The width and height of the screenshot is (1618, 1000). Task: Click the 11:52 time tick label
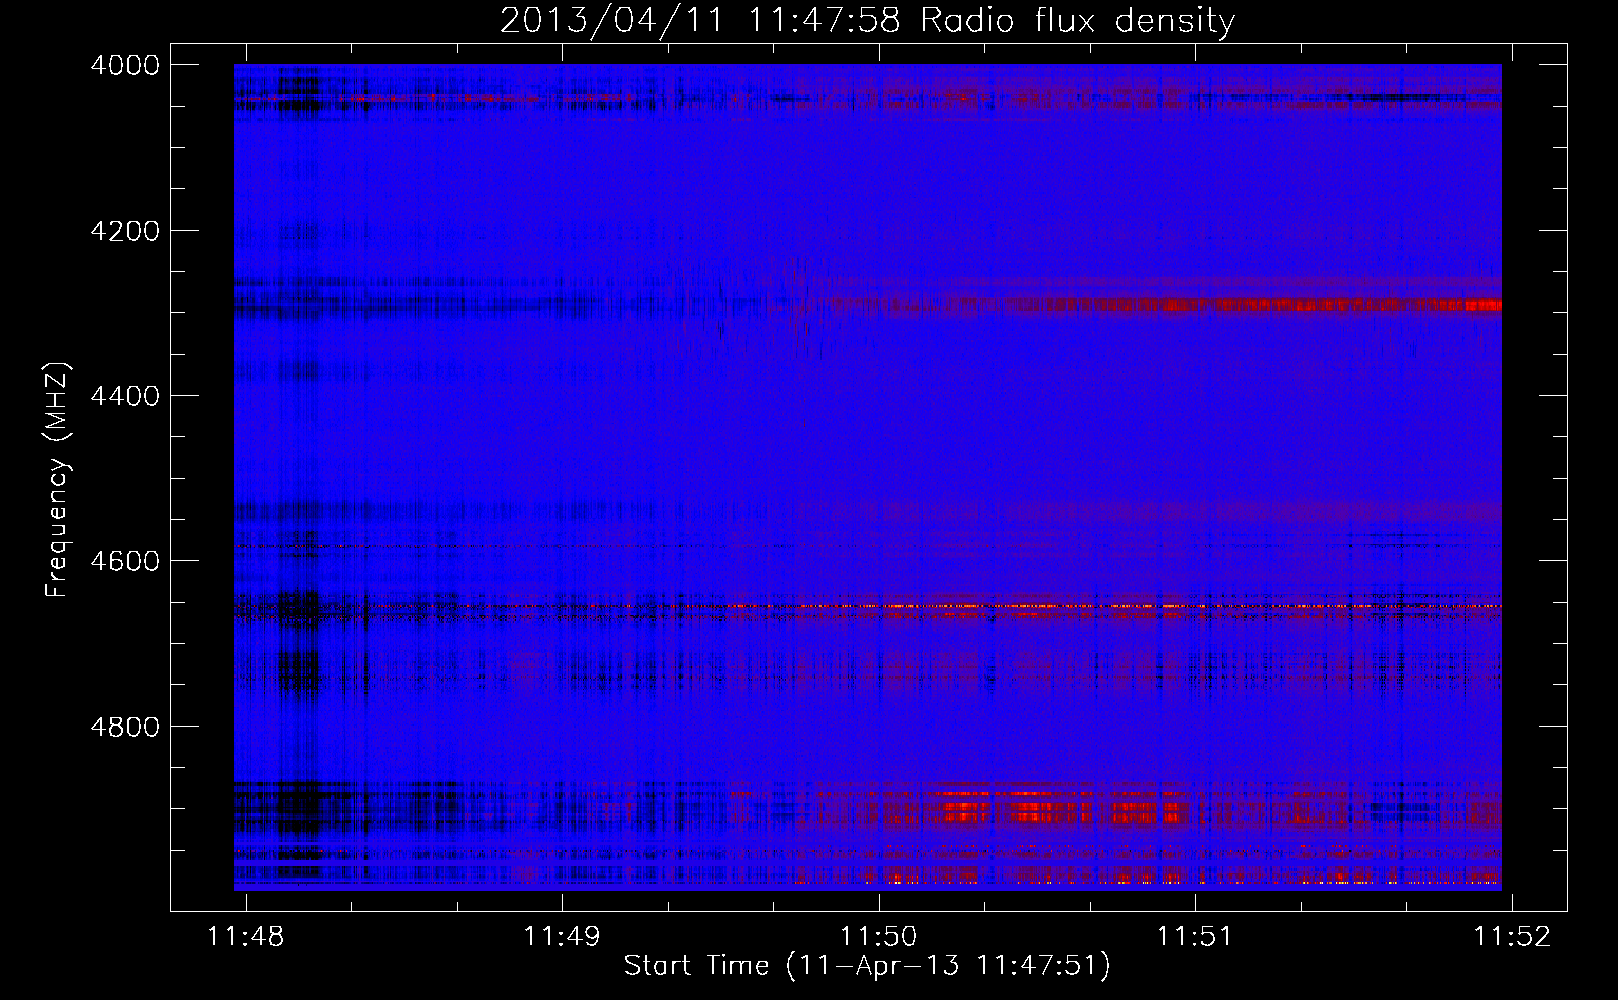pos(1513,936)
